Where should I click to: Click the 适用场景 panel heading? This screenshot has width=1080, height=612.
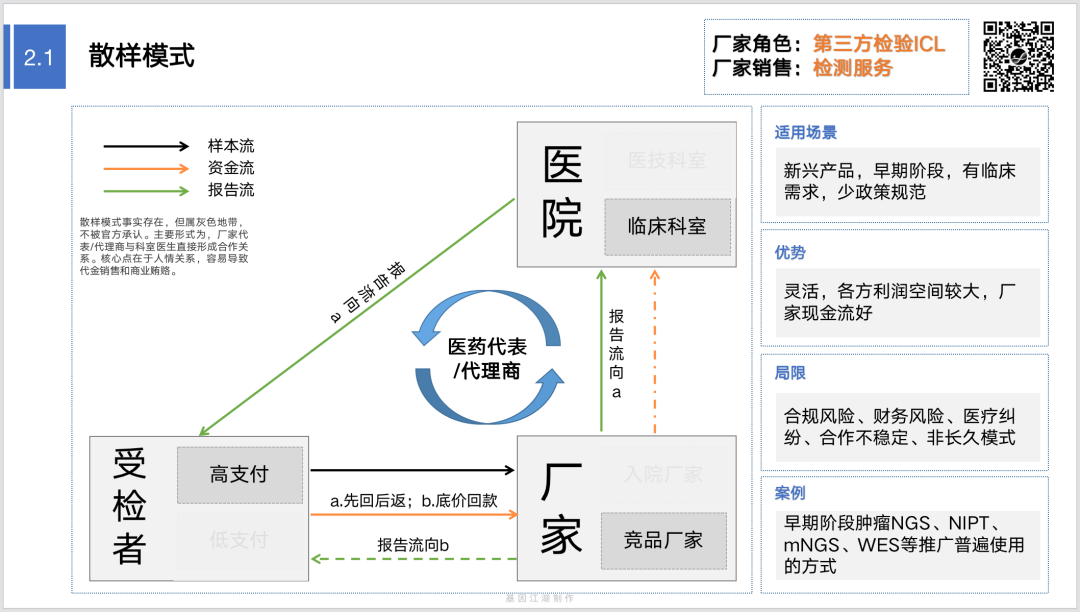806,132
